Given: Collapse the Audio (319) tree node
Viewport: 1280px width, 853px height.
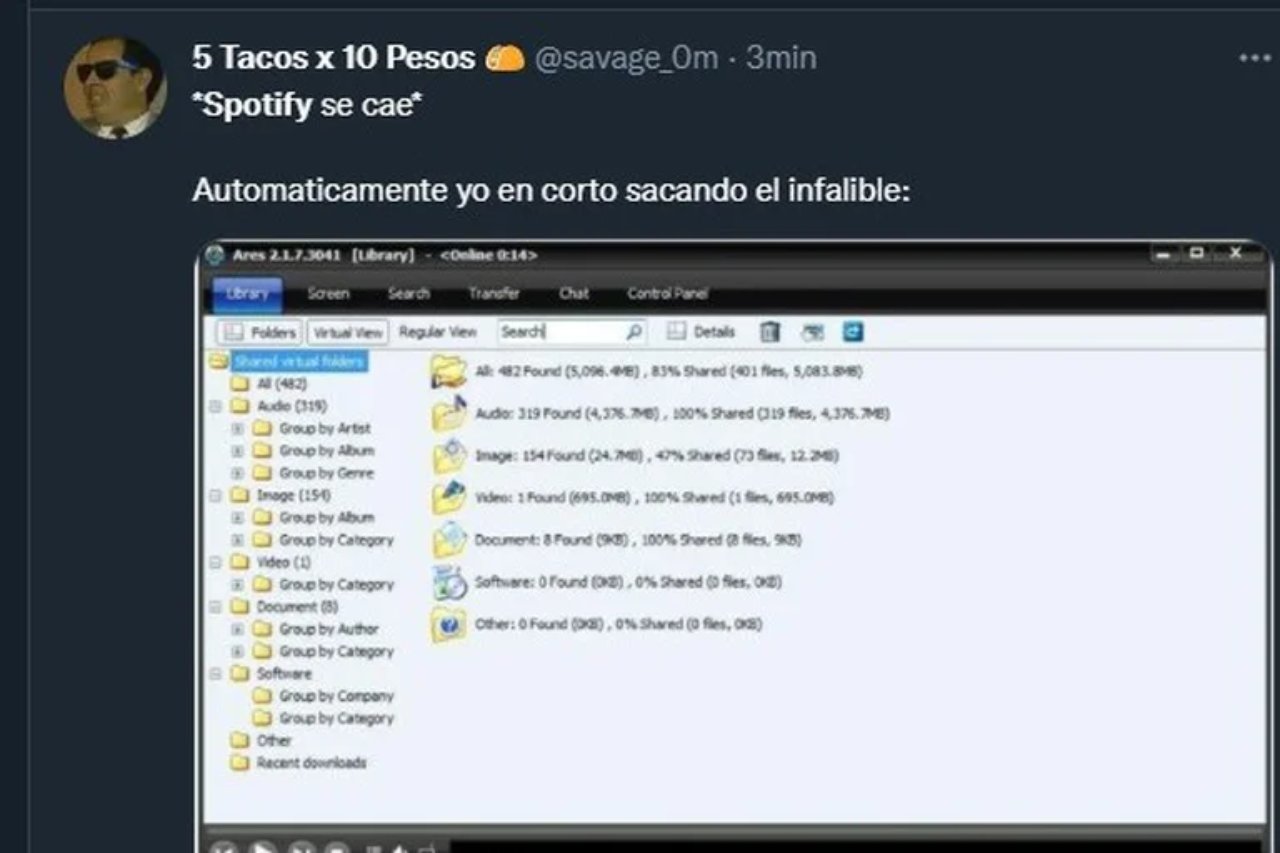Looking at the screenshot, I should tap(215, 406).
